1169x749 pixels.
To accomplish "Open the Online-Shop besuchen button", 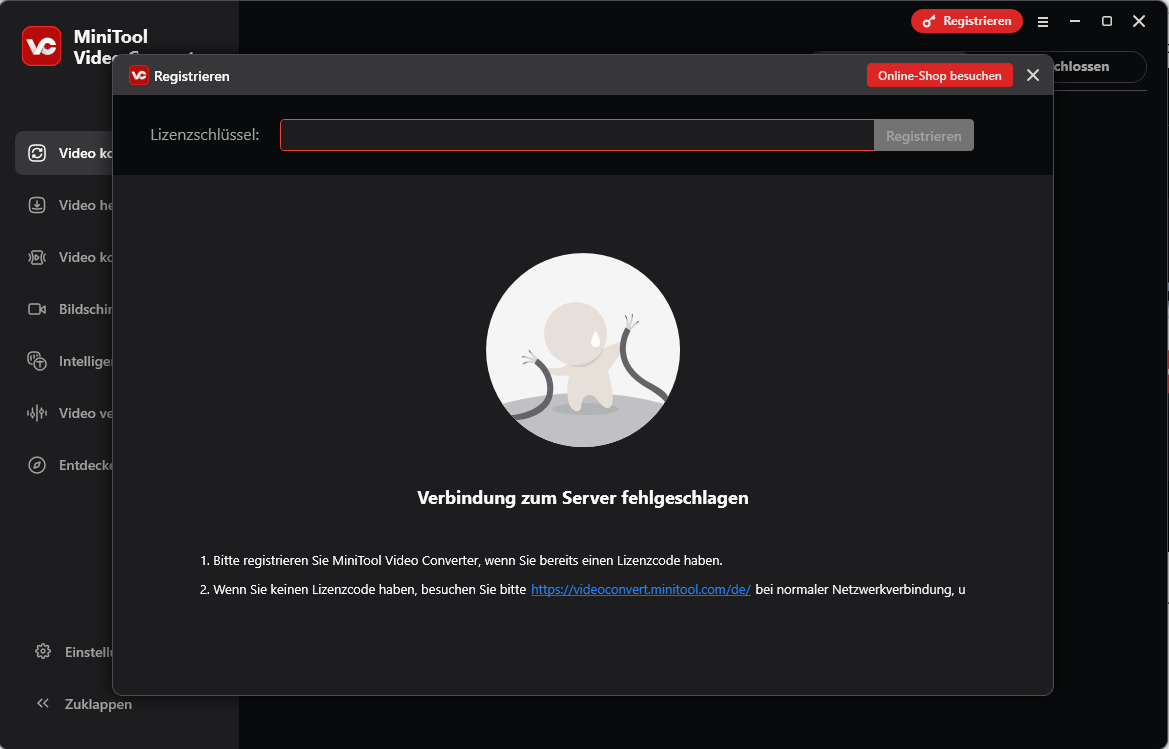I will tap(939, 75).
